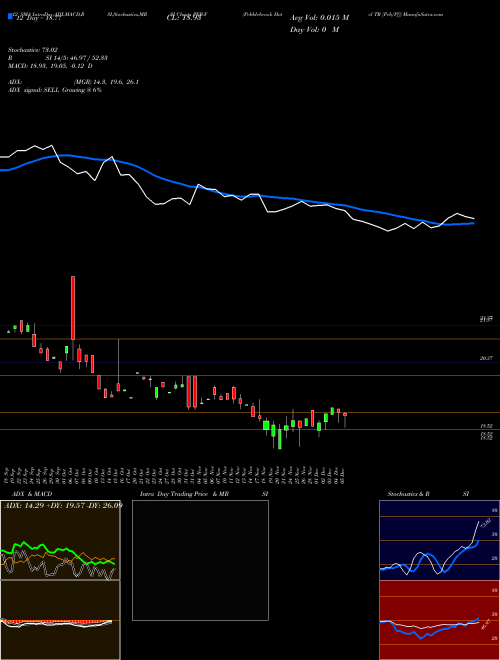The height and width of the screenshot is (660, 500).
Task: Click the MACD histogram mini chart
Action: 60,620
